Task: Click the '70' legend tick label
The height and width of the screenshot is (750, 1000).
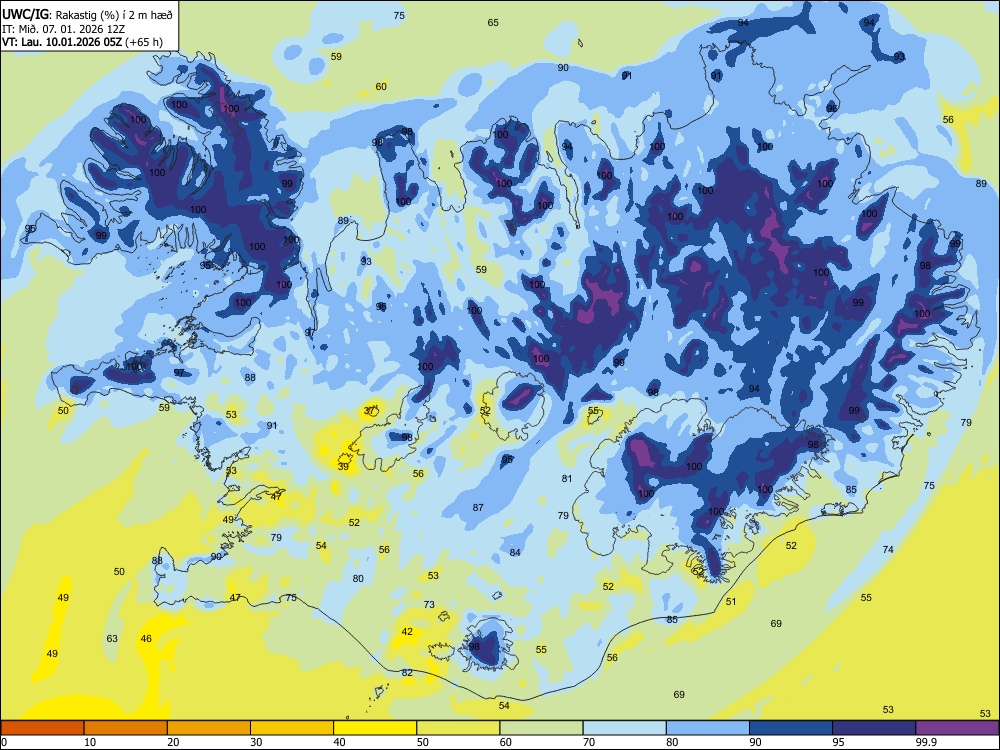Action: click(589, 742)
